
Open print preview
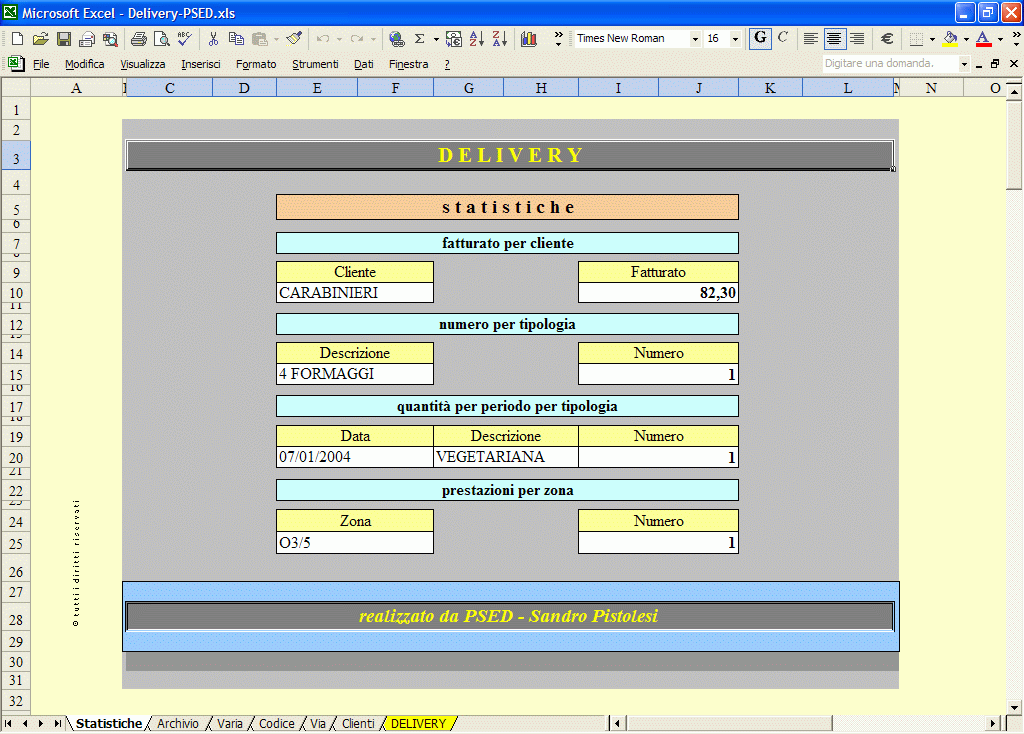pos(161,39)
